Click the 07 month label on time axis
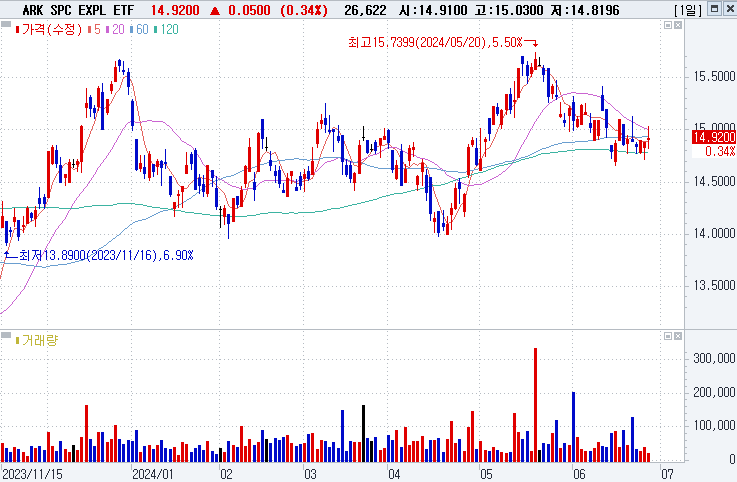Image resolution: width=737 pixels, height=482 pixels. point(667,474)
